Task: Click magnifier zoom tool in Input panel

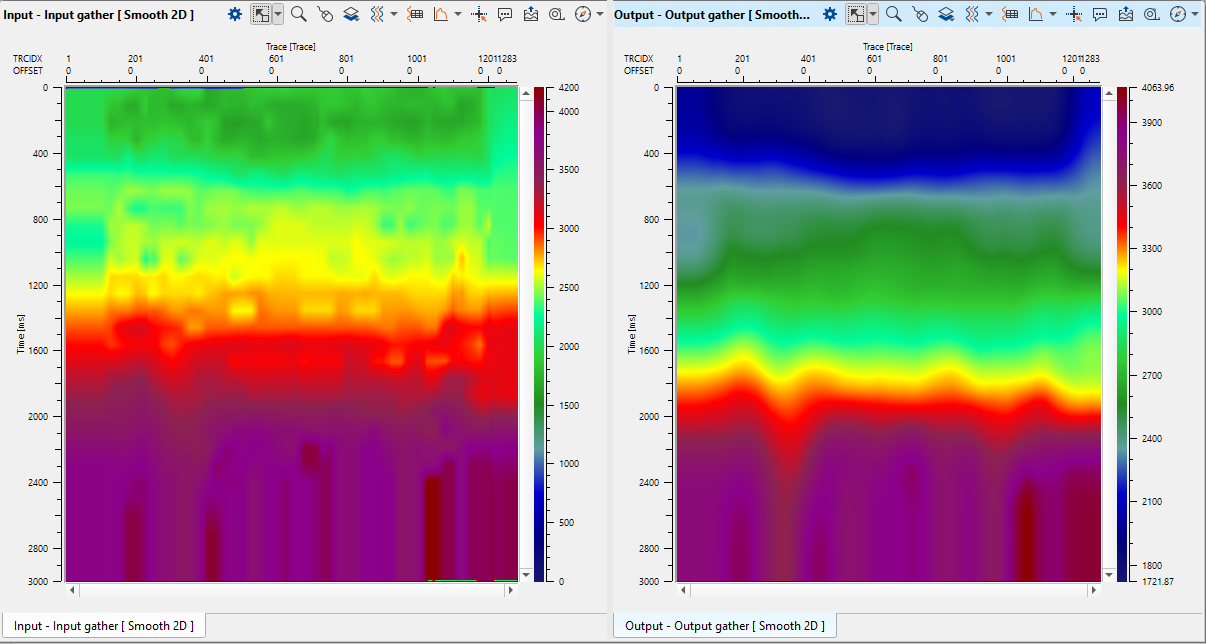Action: coord(298,14)
